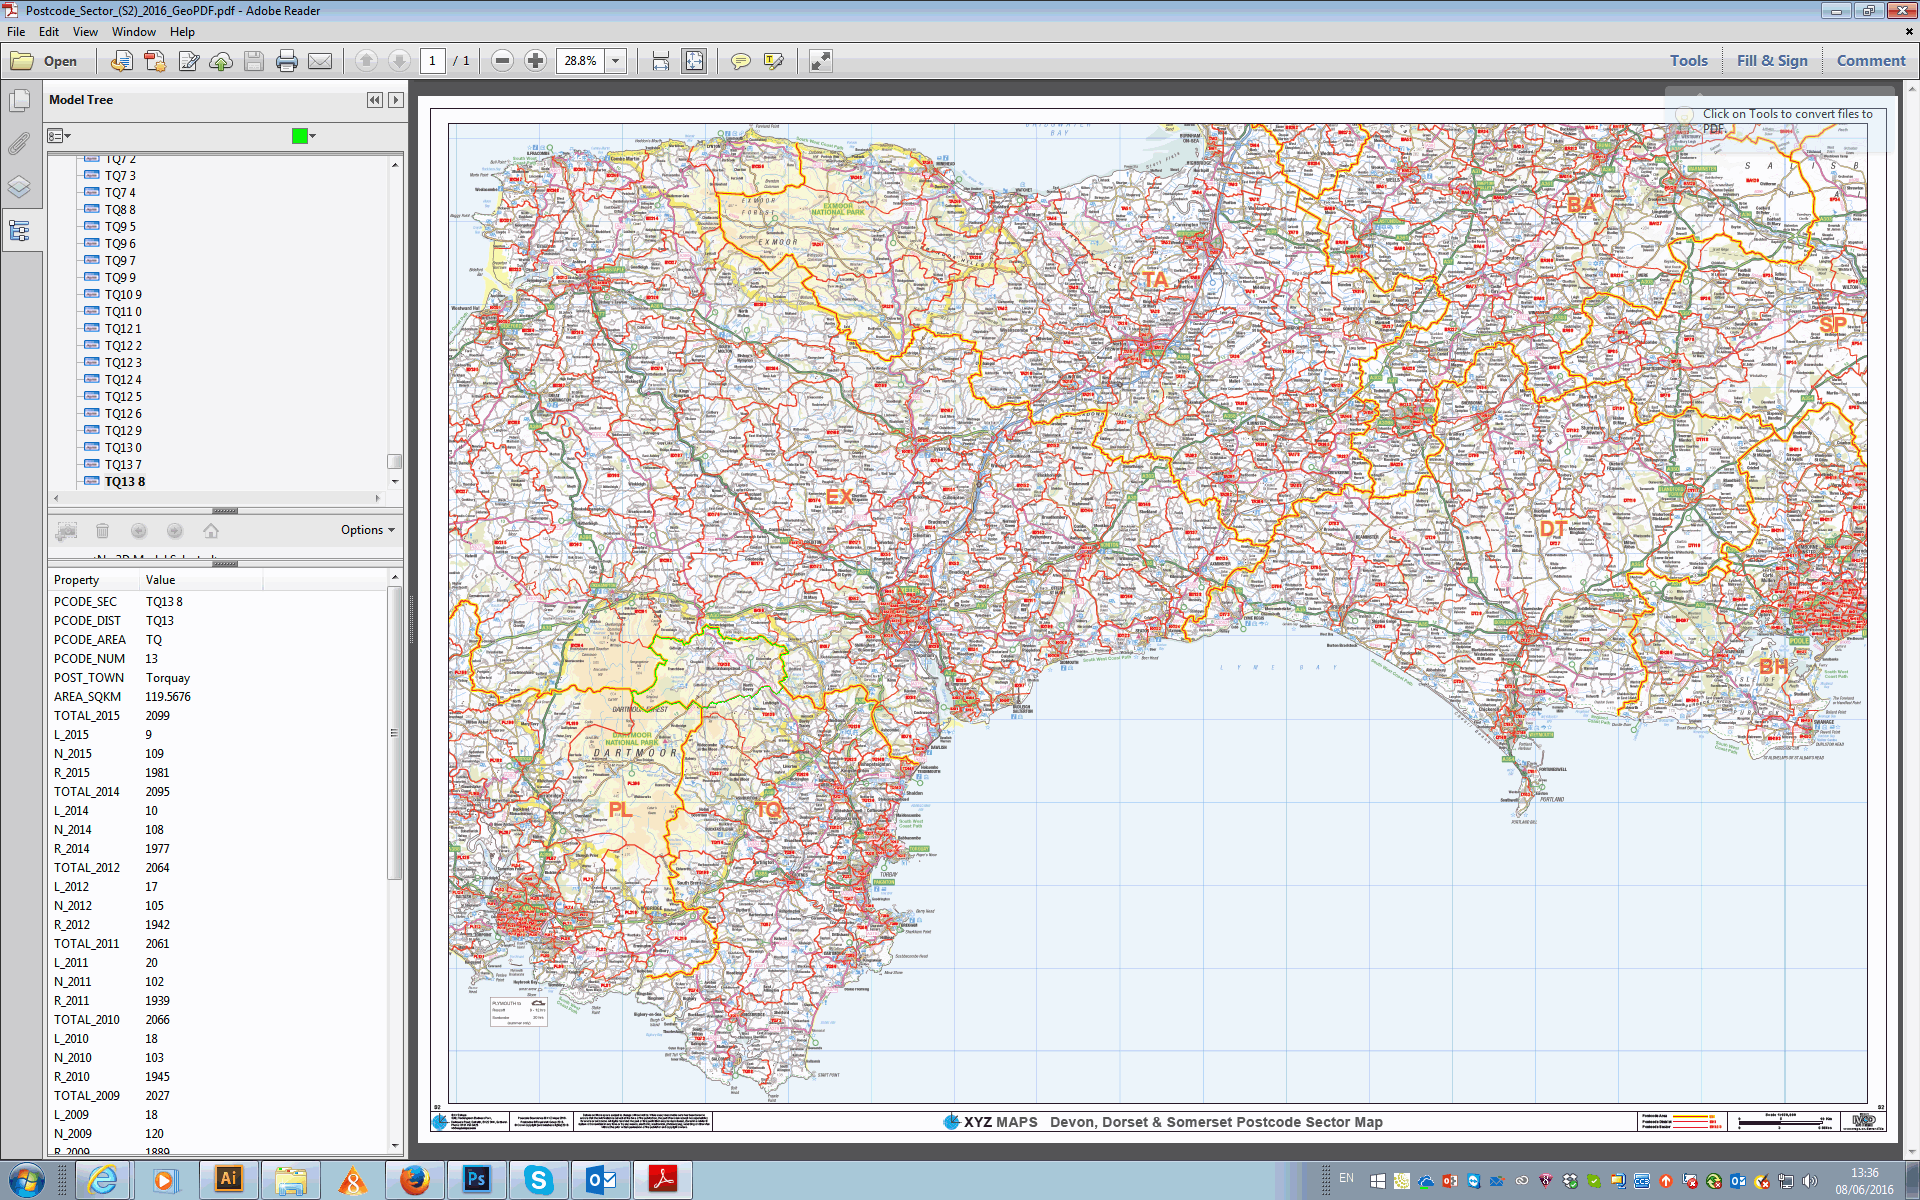
Task: Select the AREA_SQKM property row
Action: click(x=217, y=697)
